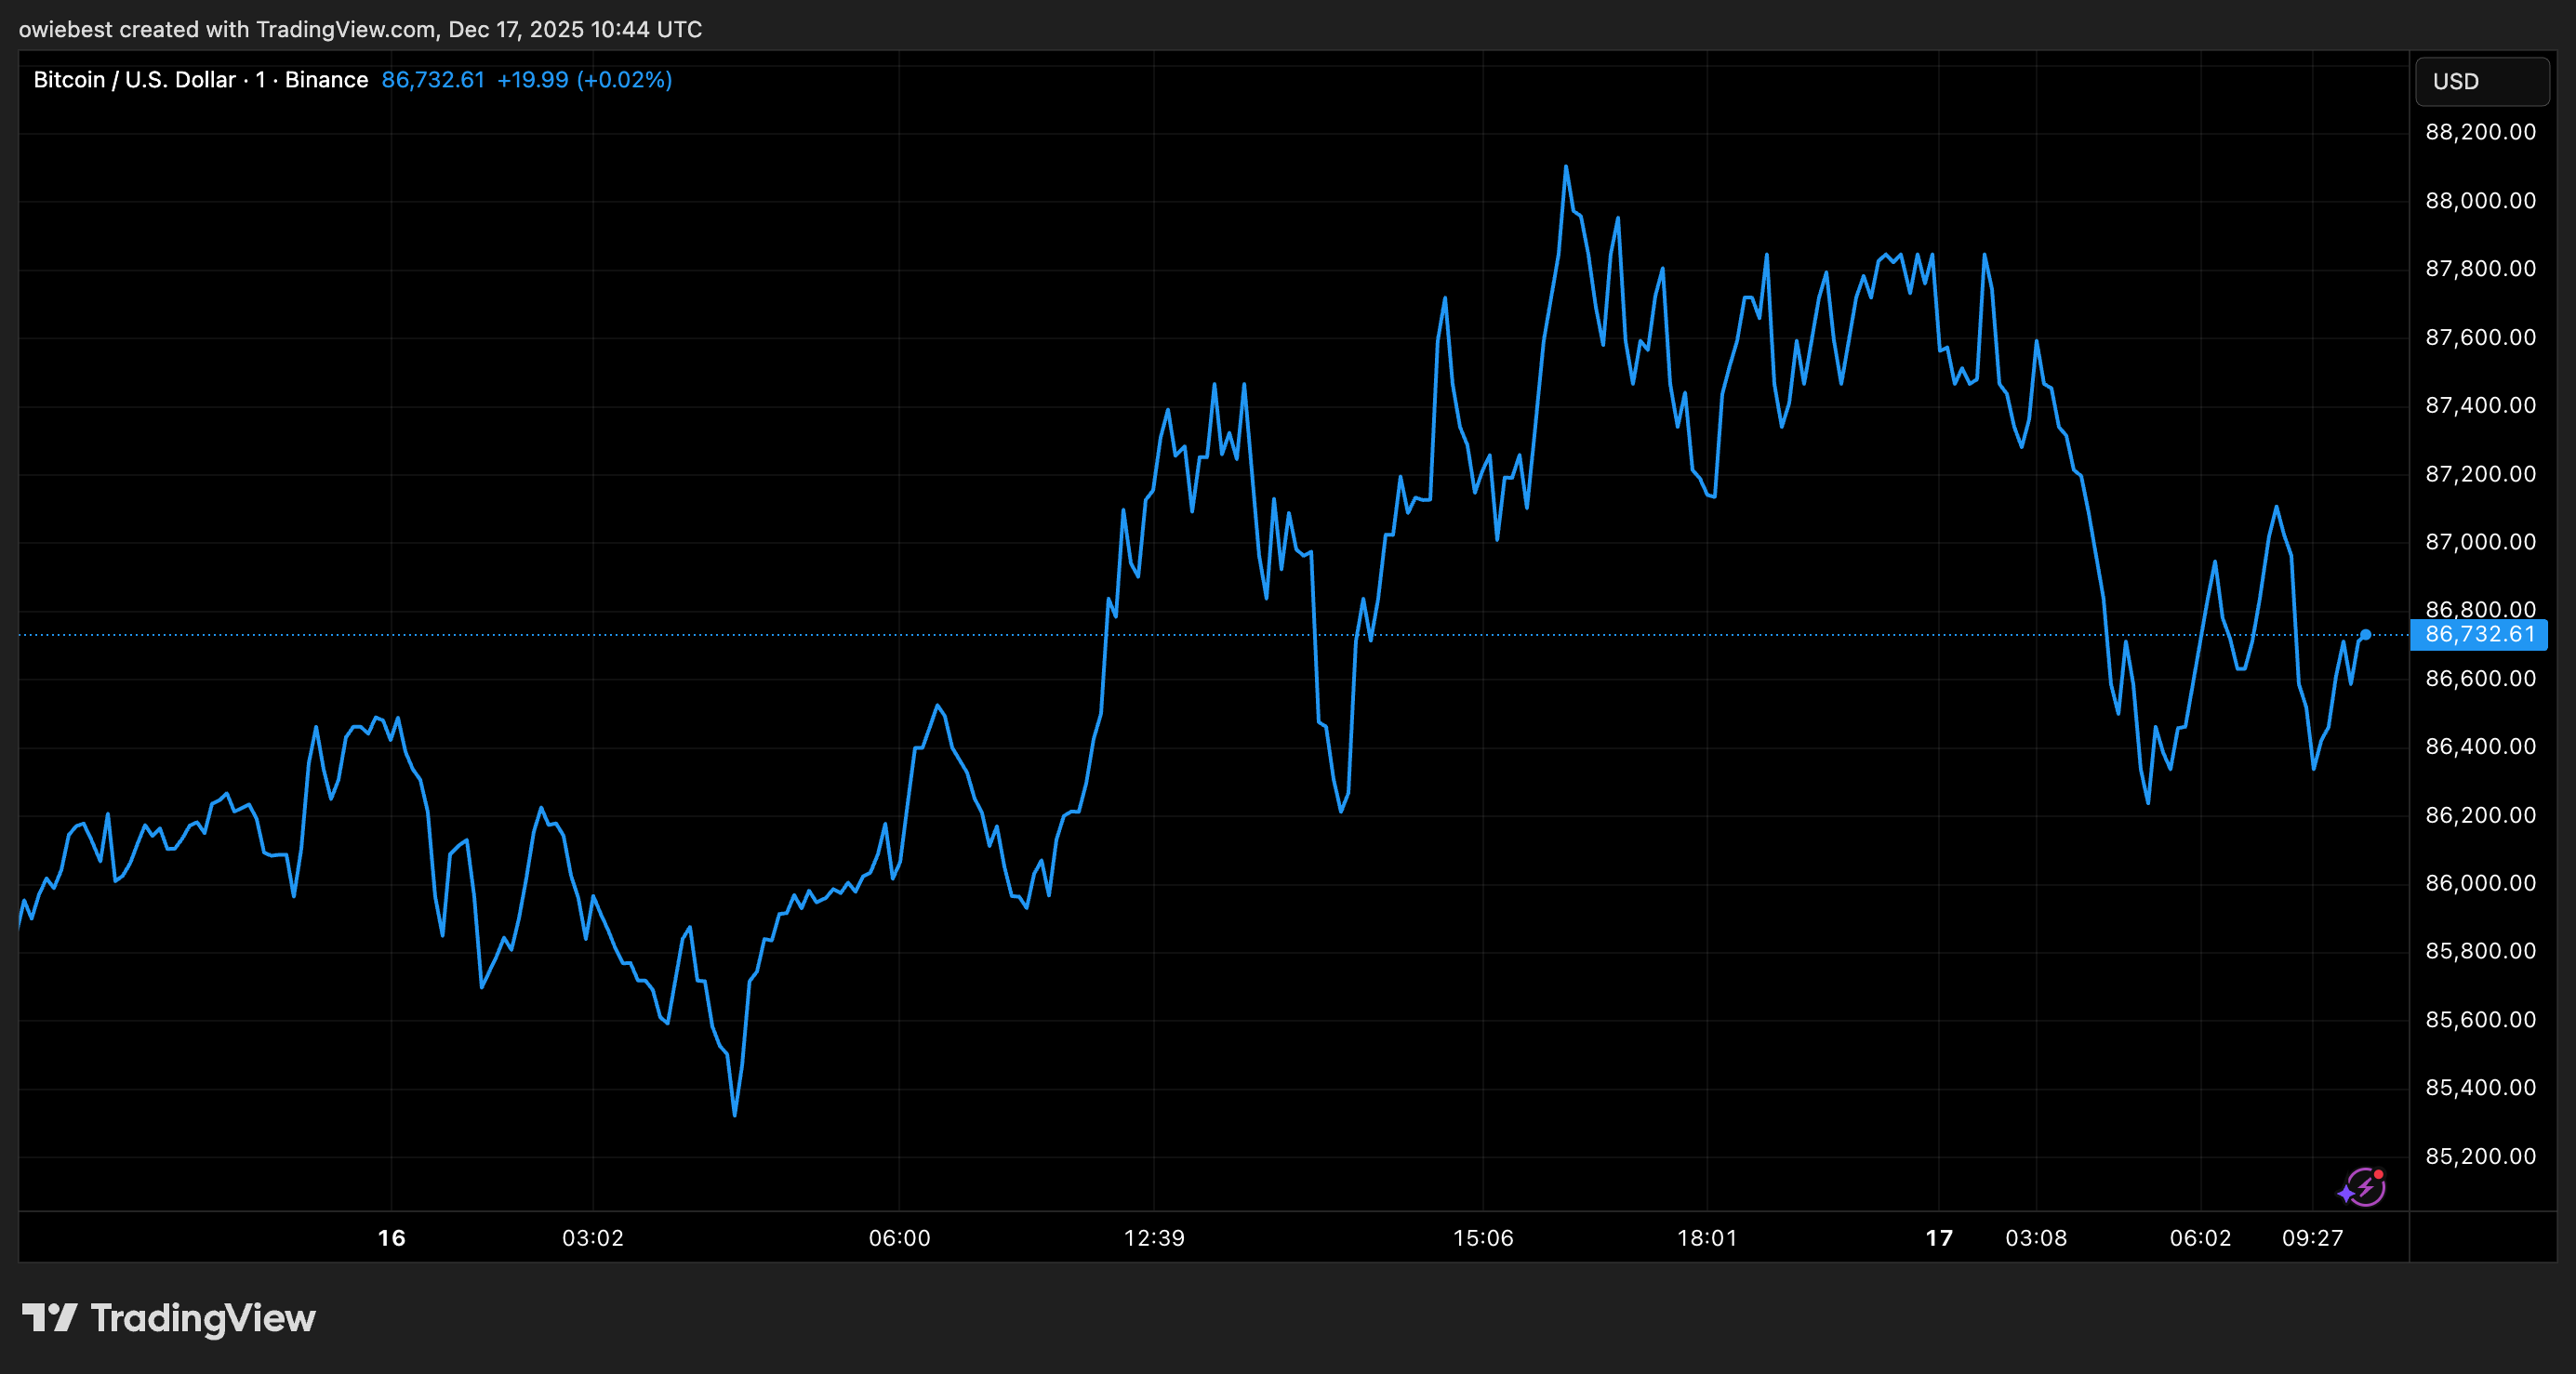
Task: Click the owiebest TradingView attribution text
Action: [x=361, y=29]
